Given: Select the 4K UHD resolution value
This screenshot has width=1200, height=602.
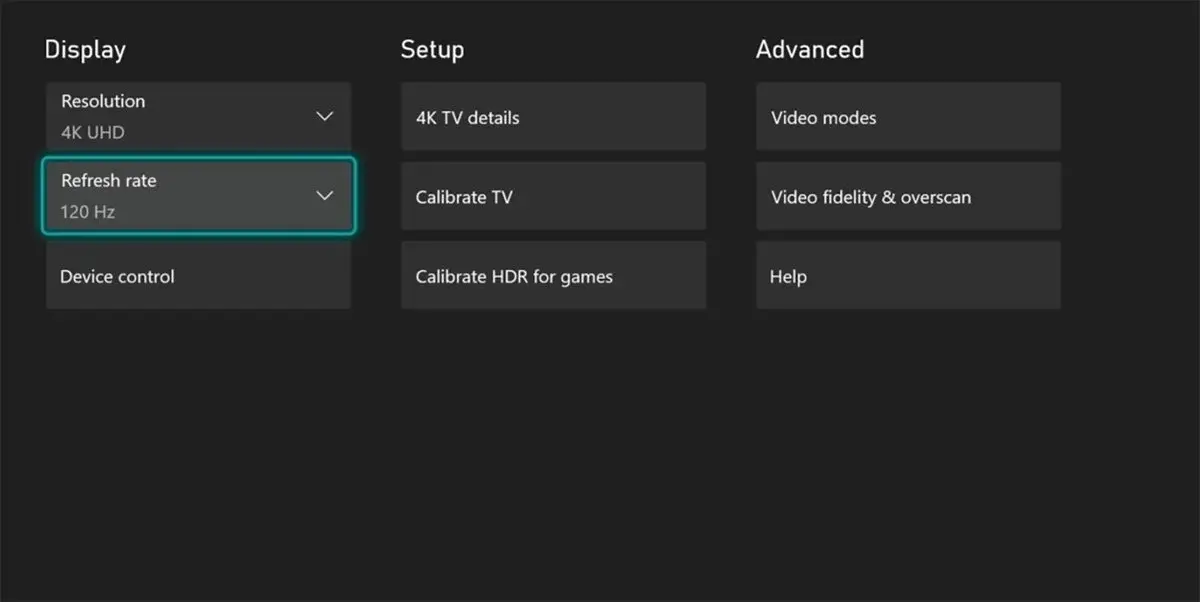Looking at the screenshot, I should (x=92, y=132).
